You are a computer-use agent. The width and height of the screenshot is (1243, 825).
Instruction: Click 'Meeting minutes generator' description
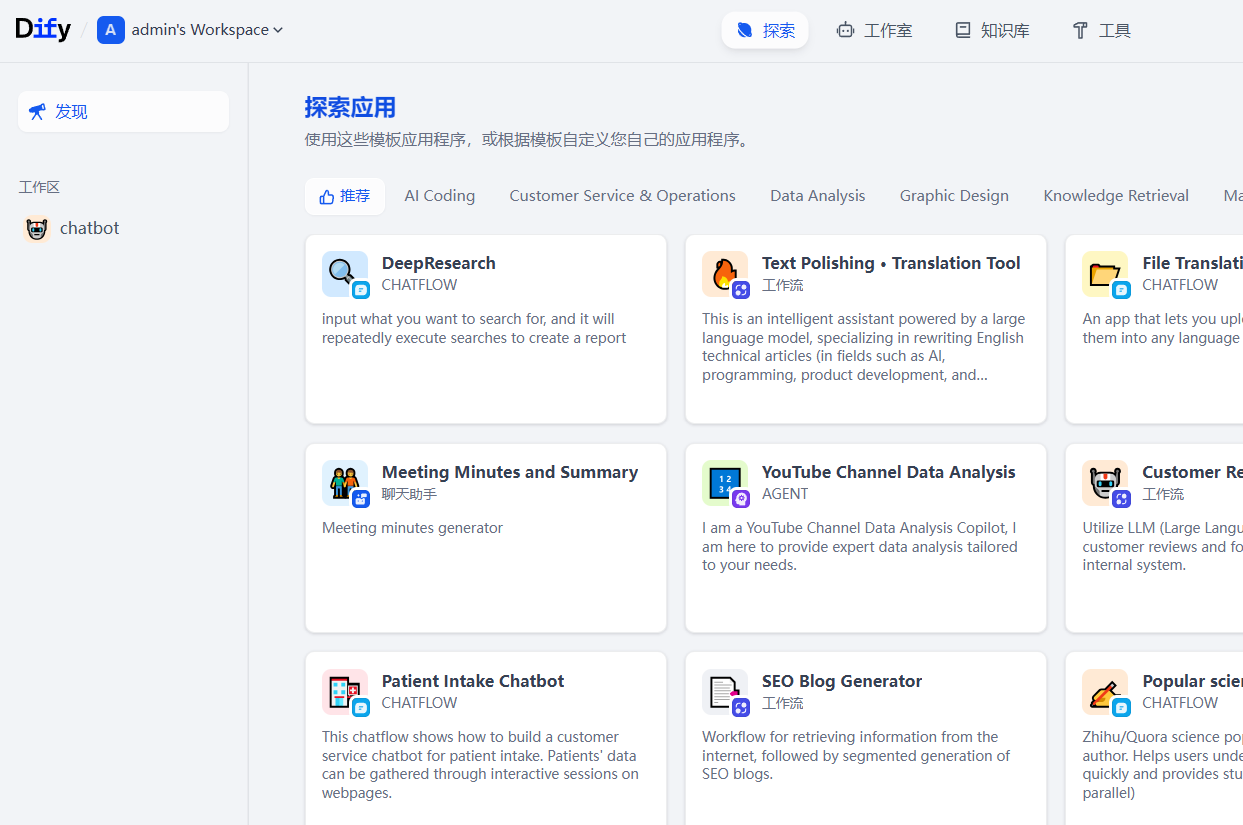pyautogui.click(x=412, y=528)
